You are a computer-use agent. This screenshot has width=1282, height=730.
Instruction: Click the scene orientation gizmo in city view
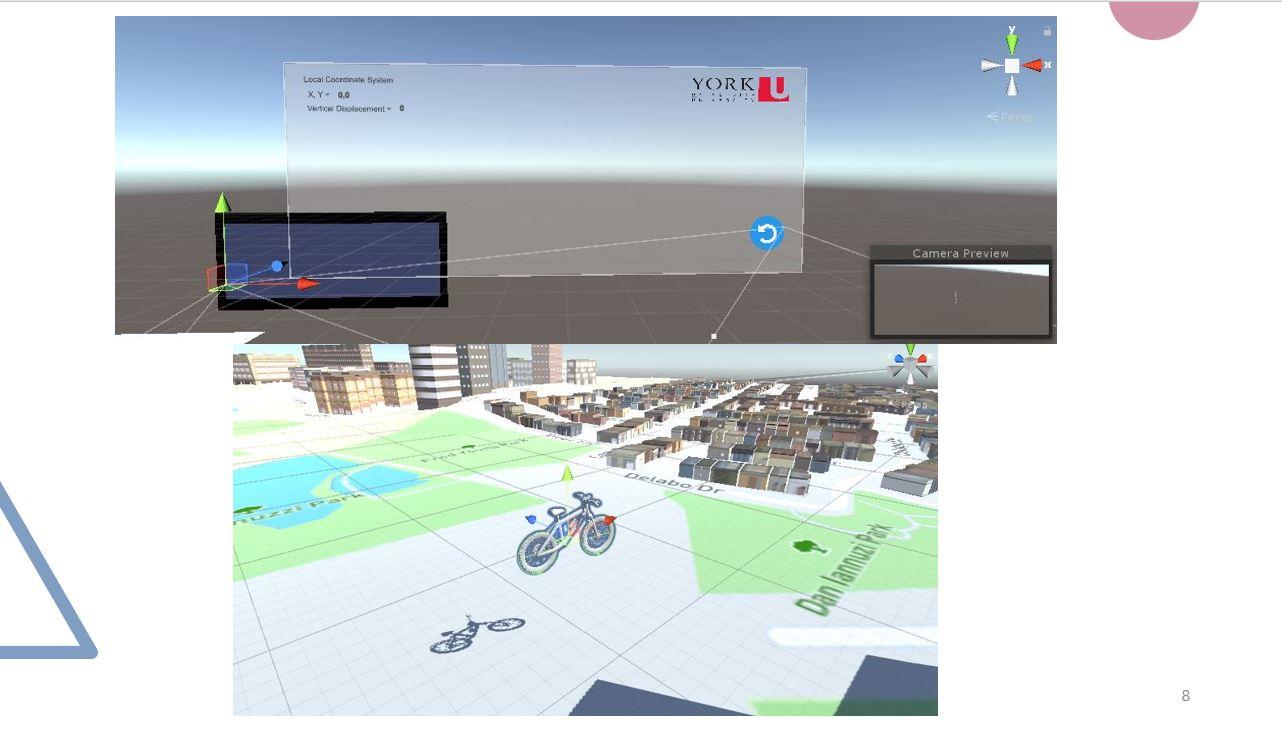tap(910, 366)
